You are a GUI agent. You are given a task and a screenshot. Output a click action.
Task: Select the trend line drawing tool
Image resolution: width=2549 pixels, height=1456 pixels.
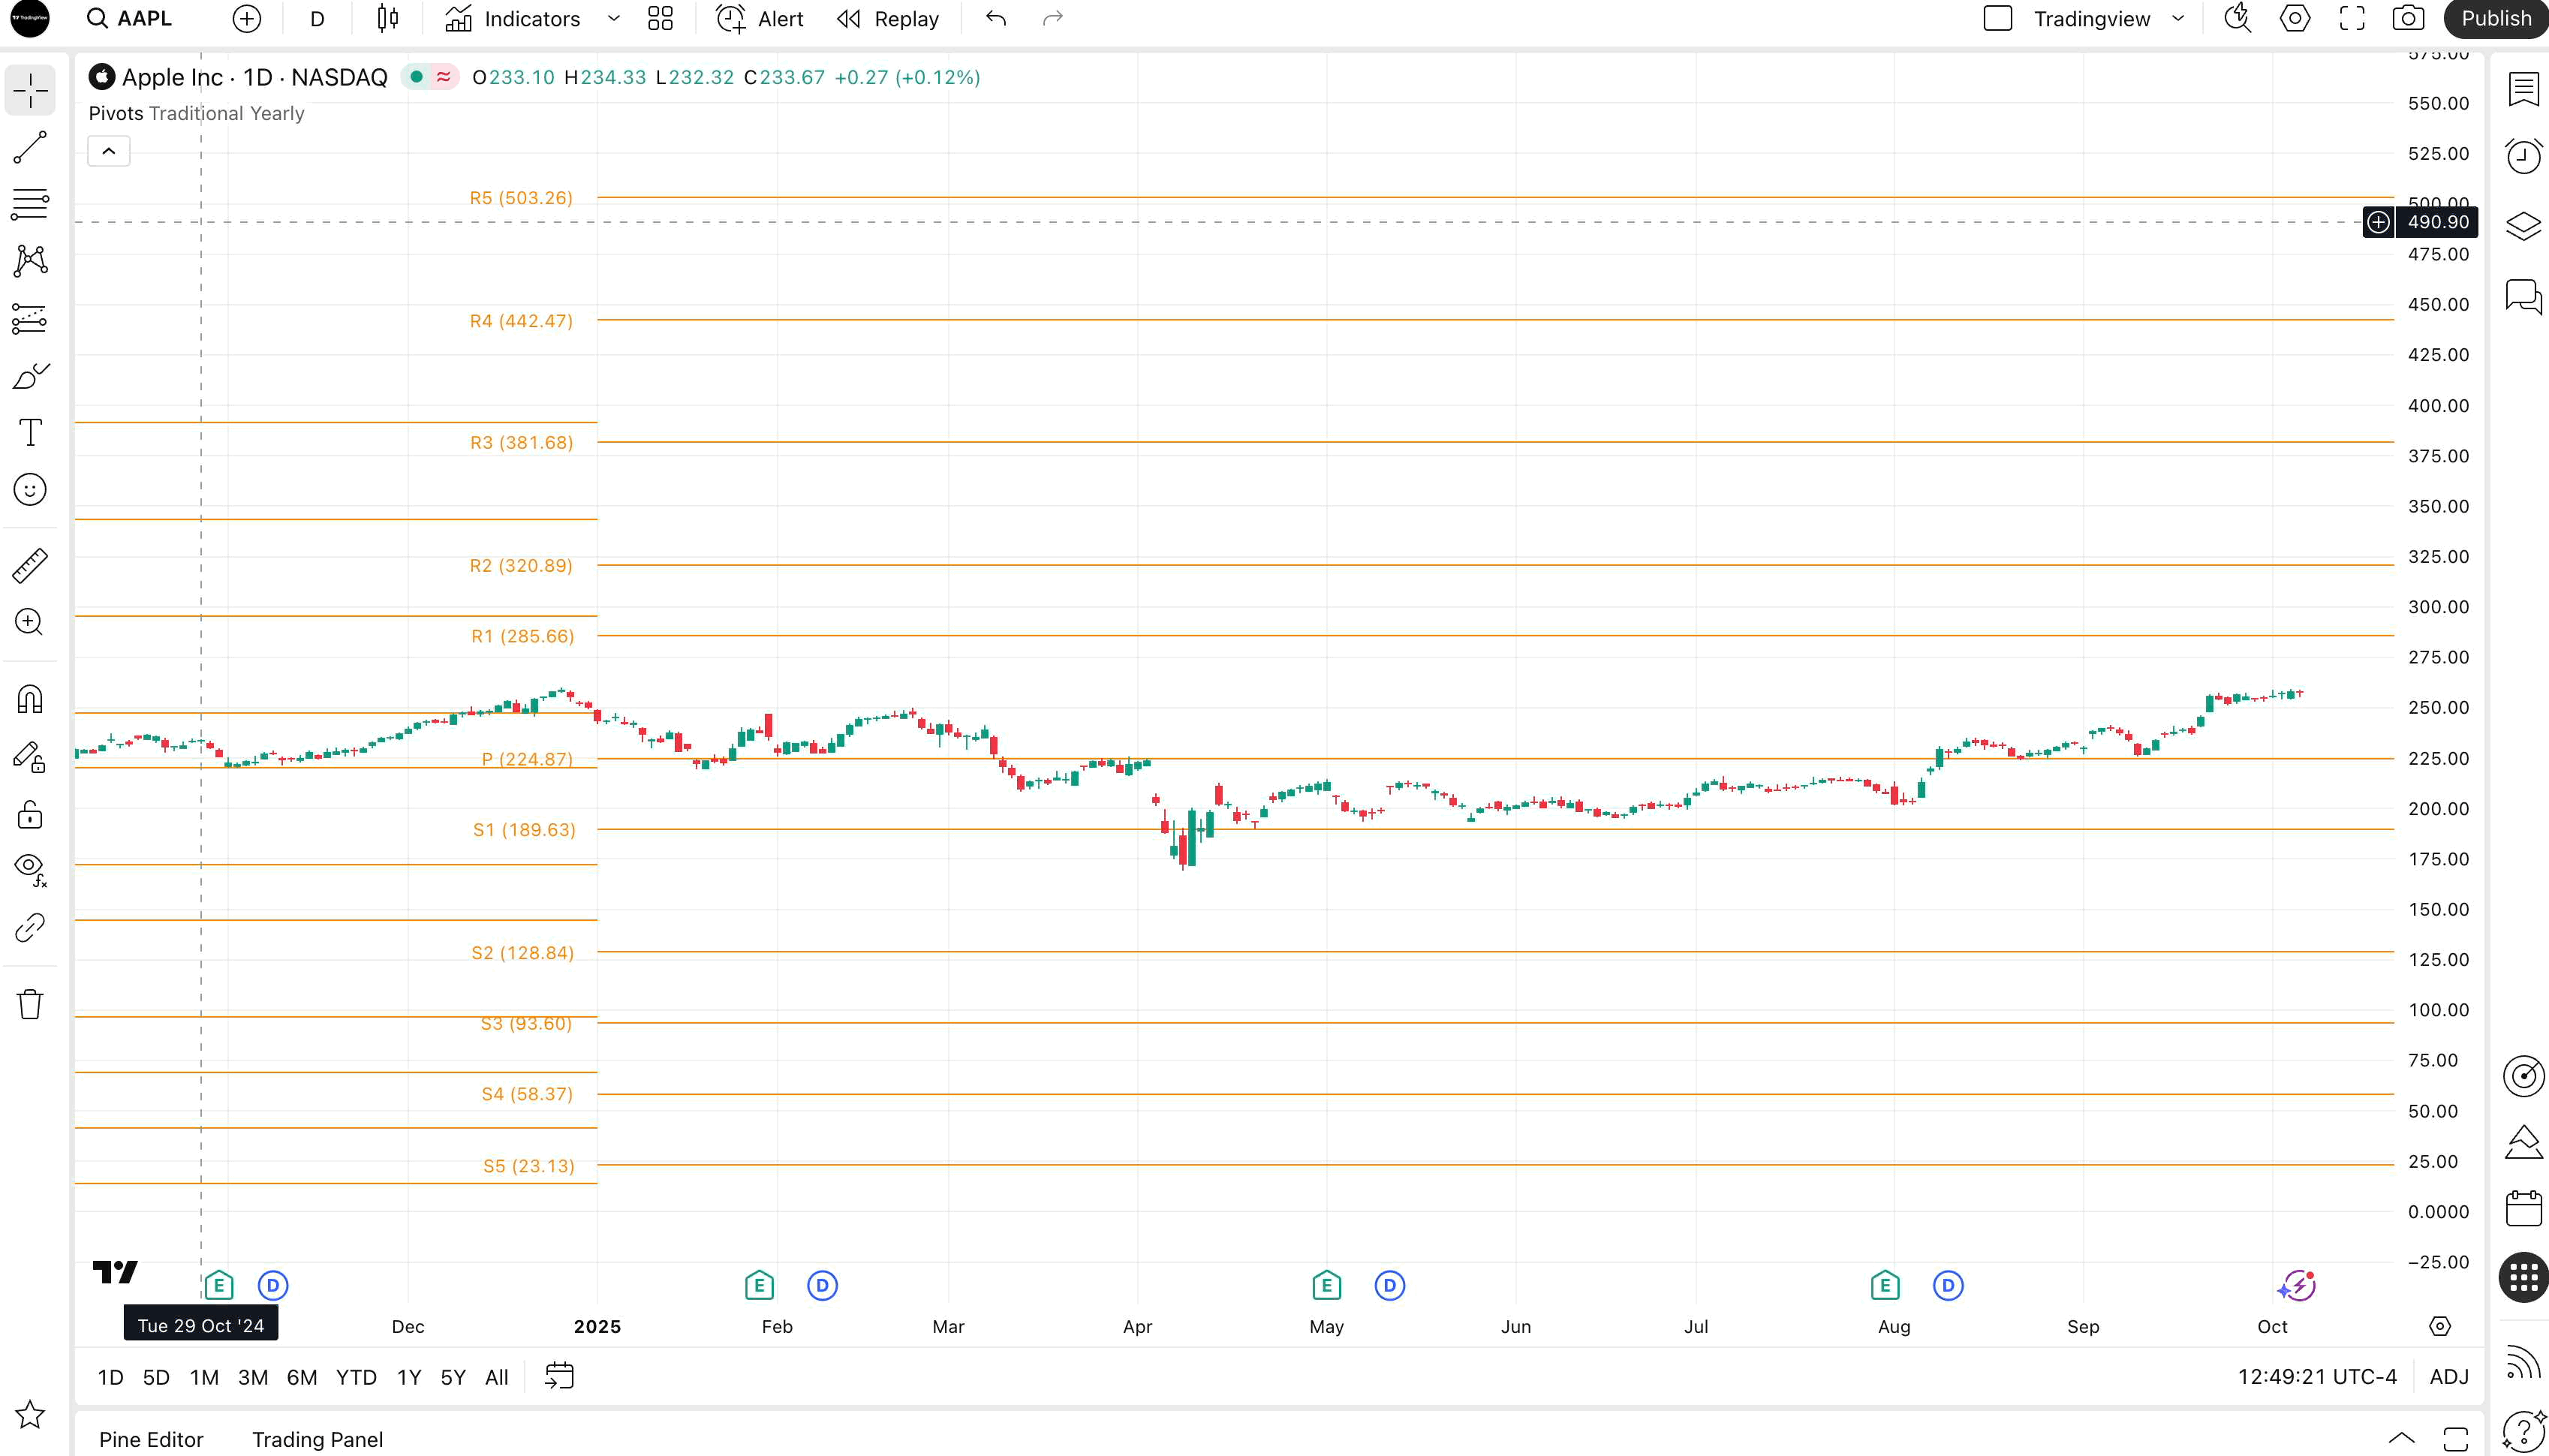point(30,148)
